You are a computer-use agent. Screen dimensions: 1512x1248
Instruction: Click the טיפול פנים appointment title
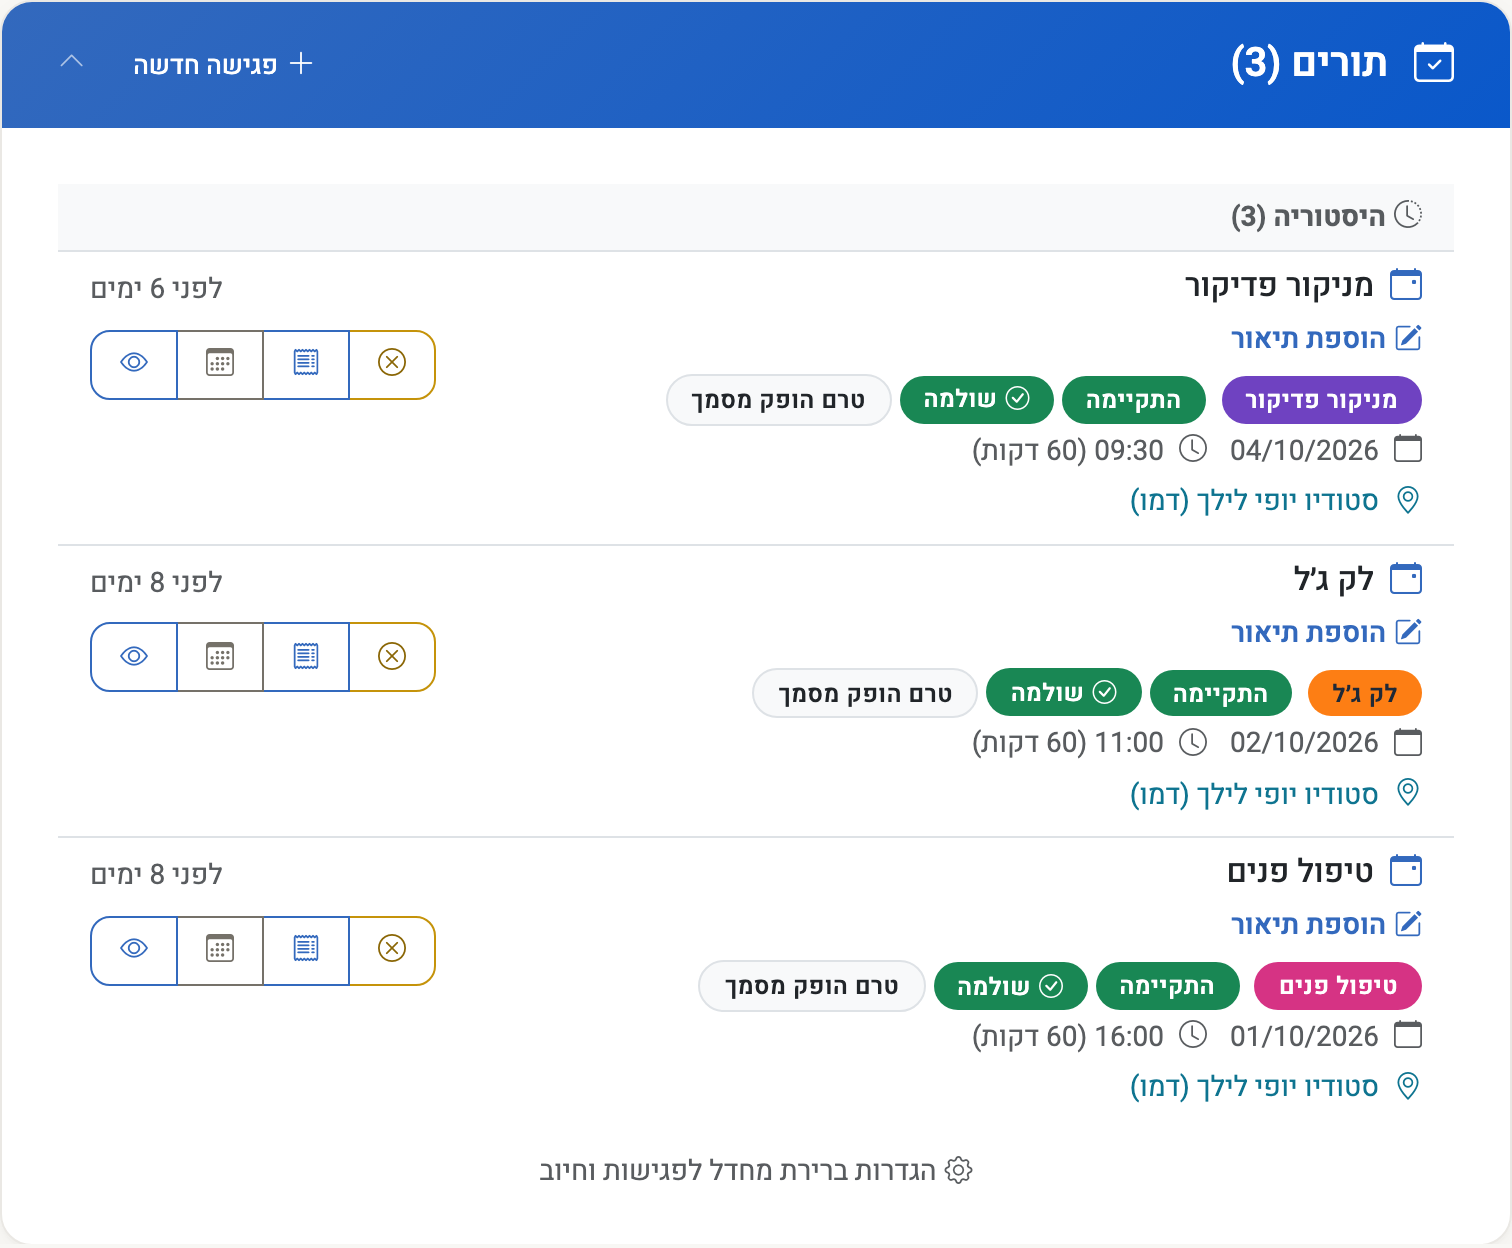pyautogui.click(x=1300, y=871)
